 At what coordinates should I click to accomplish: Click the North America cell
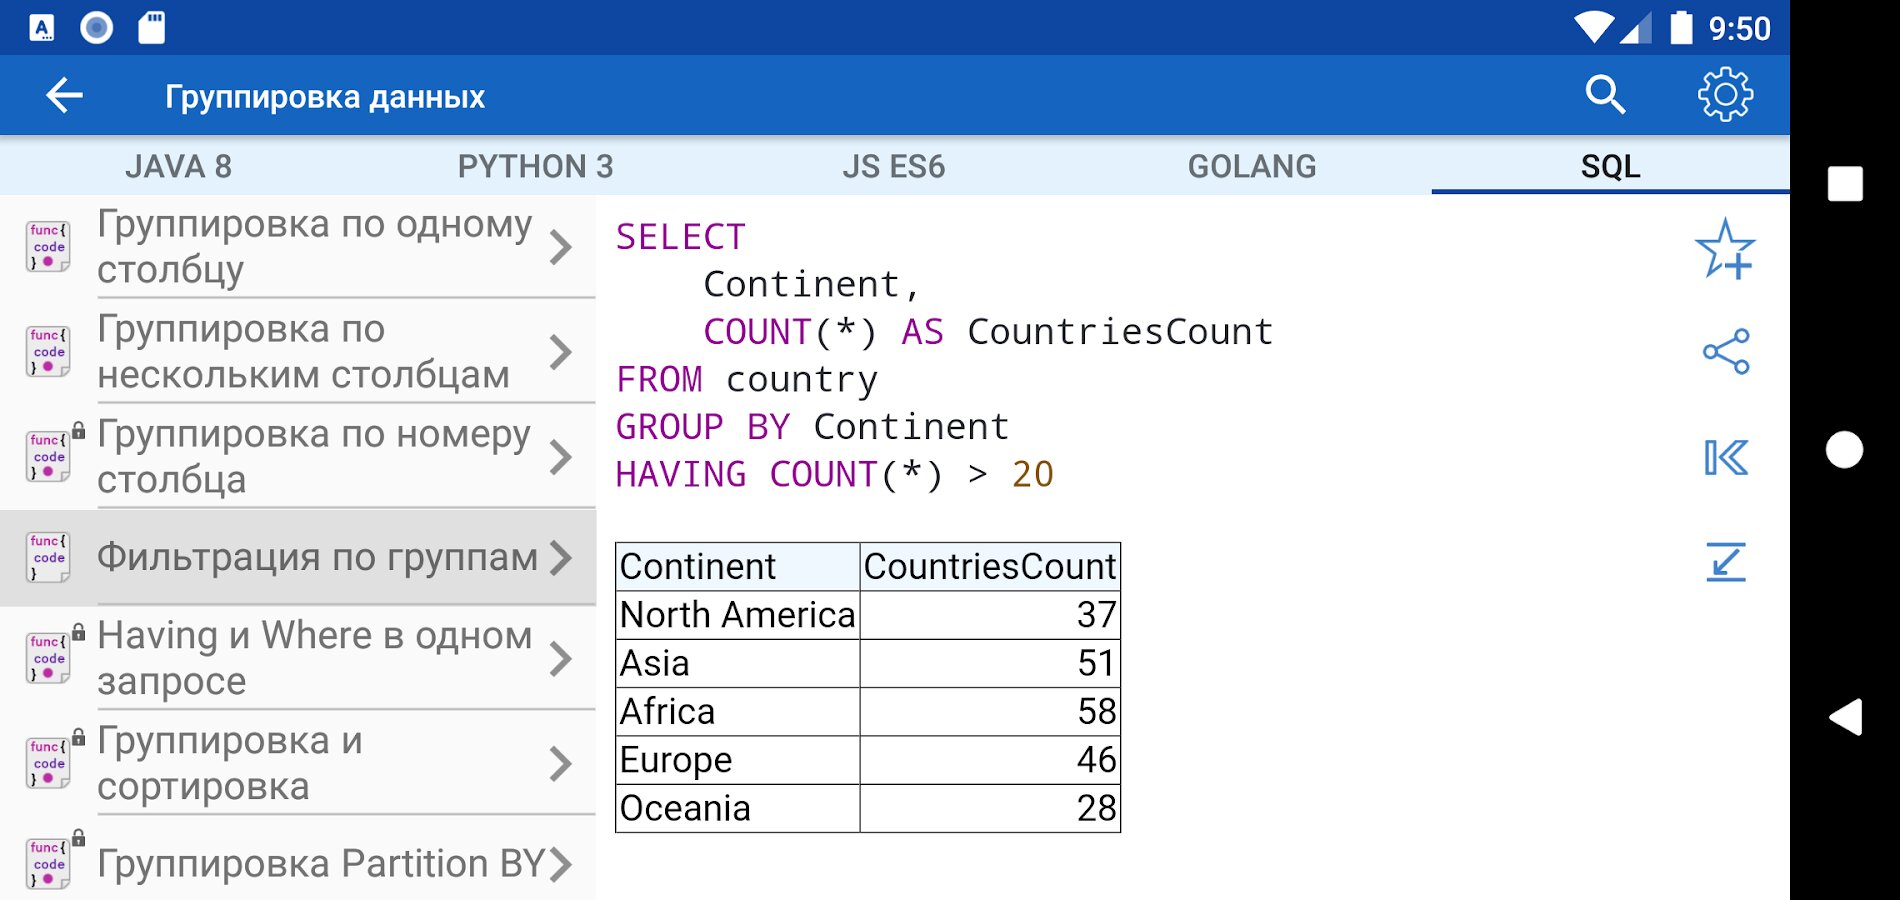tap(738, 615)
